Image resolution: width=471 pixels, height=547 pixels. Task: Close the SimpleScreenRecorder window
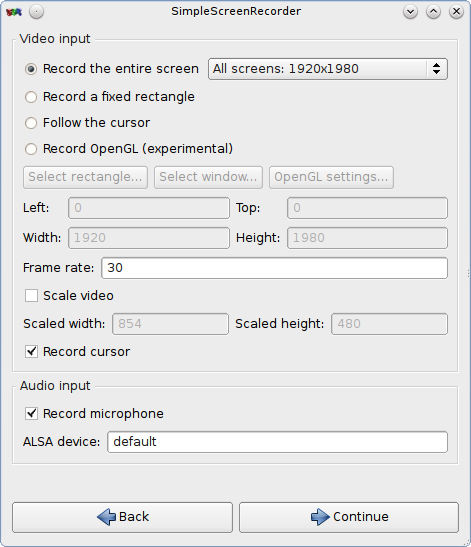(x=456, y=12)
